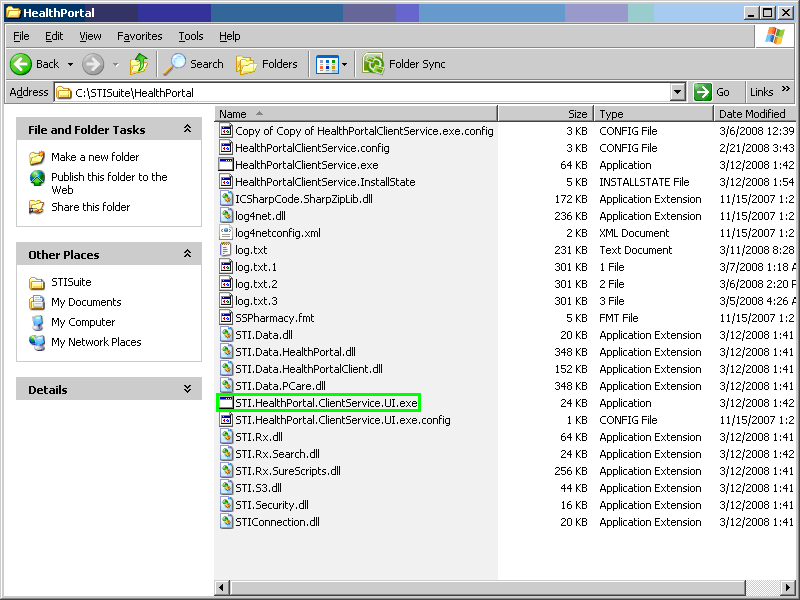Open the Tools menu
The image size is (800, 600).
click(191, 36)
